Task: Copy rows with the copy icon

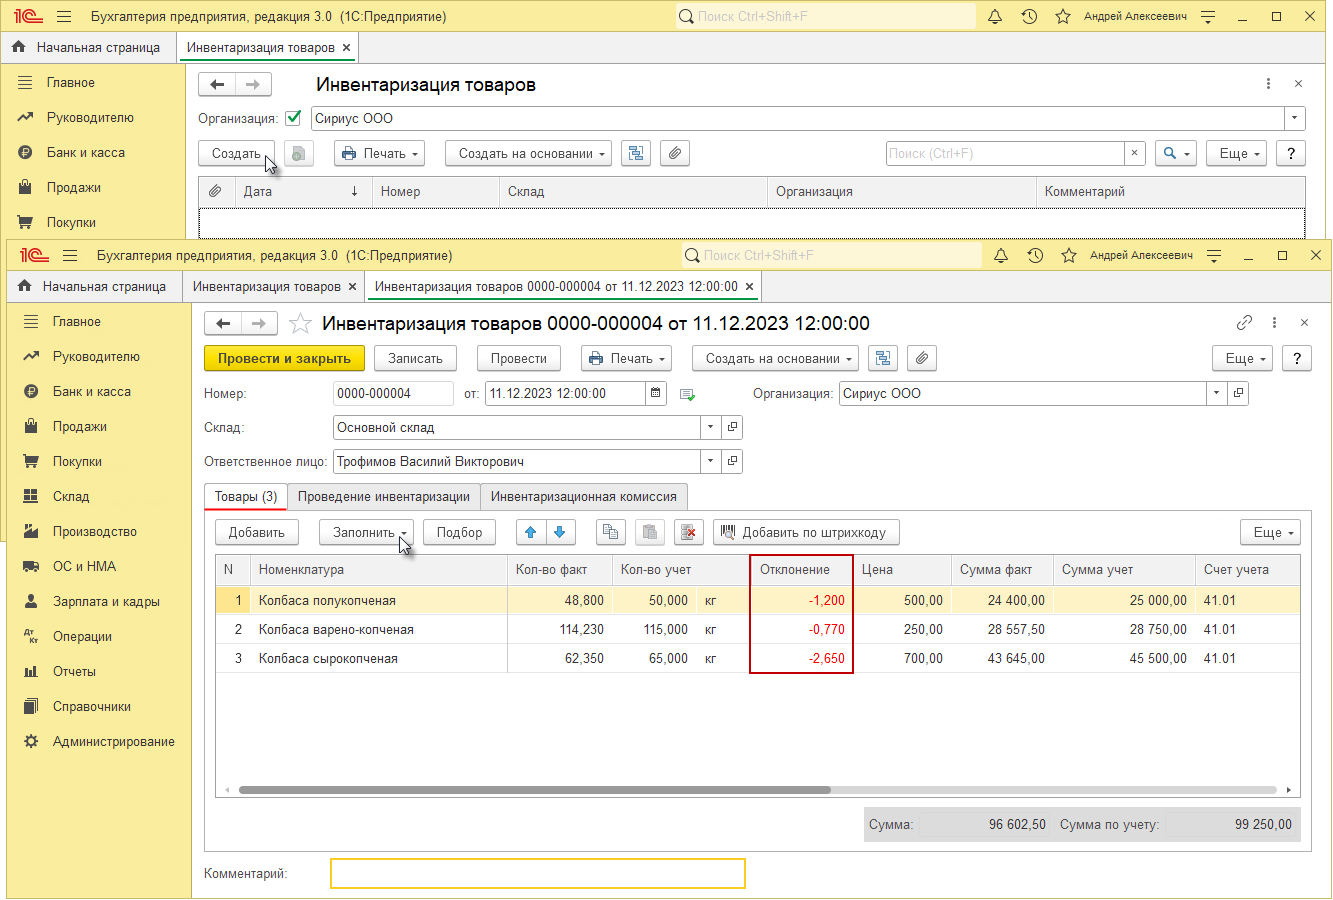Action: pos(610,532)
